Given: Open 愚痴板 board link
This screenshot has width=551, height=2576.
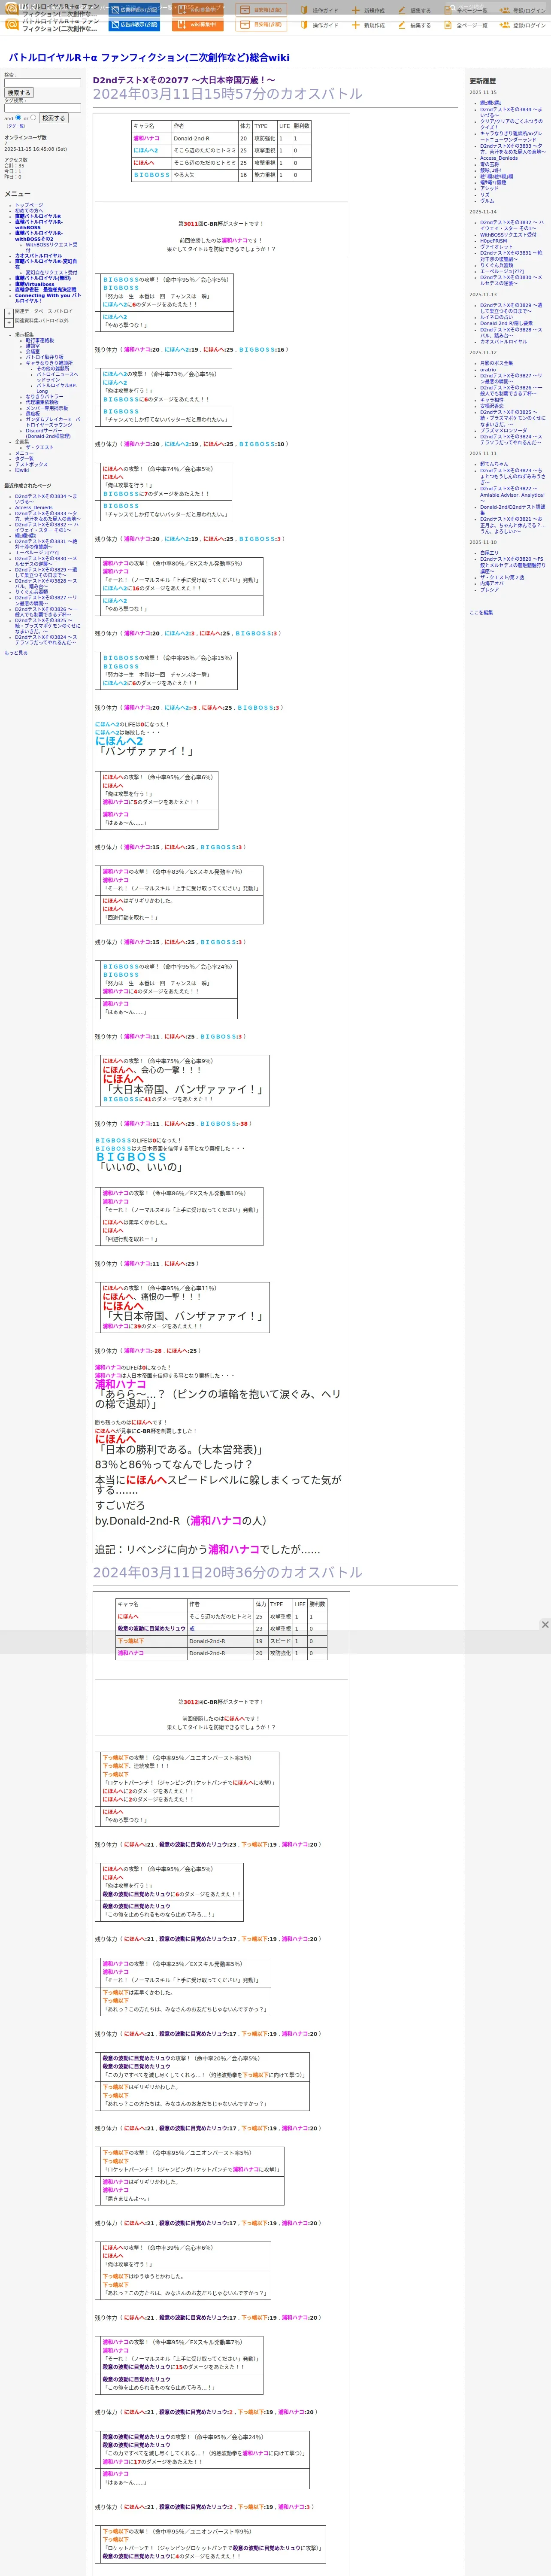Looking at the screenshot, I should point(33,414).
